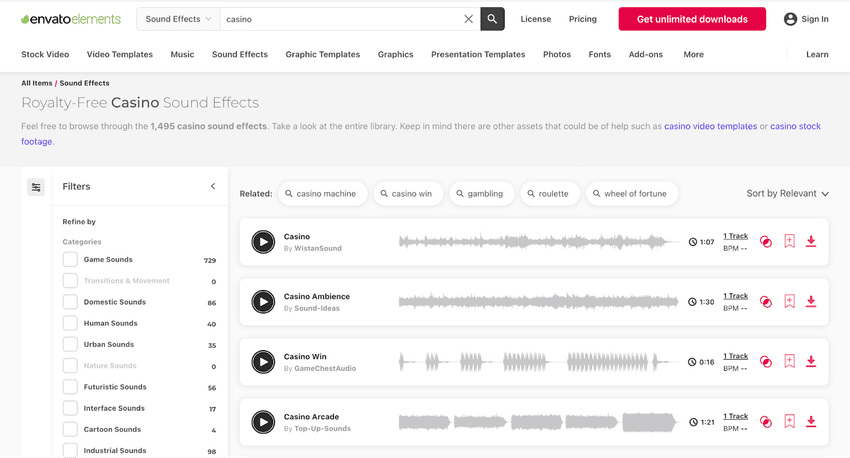This screenshot has width=850, height=458.
Task: Select the roulette related search
Action: click(x=550, y=193)
